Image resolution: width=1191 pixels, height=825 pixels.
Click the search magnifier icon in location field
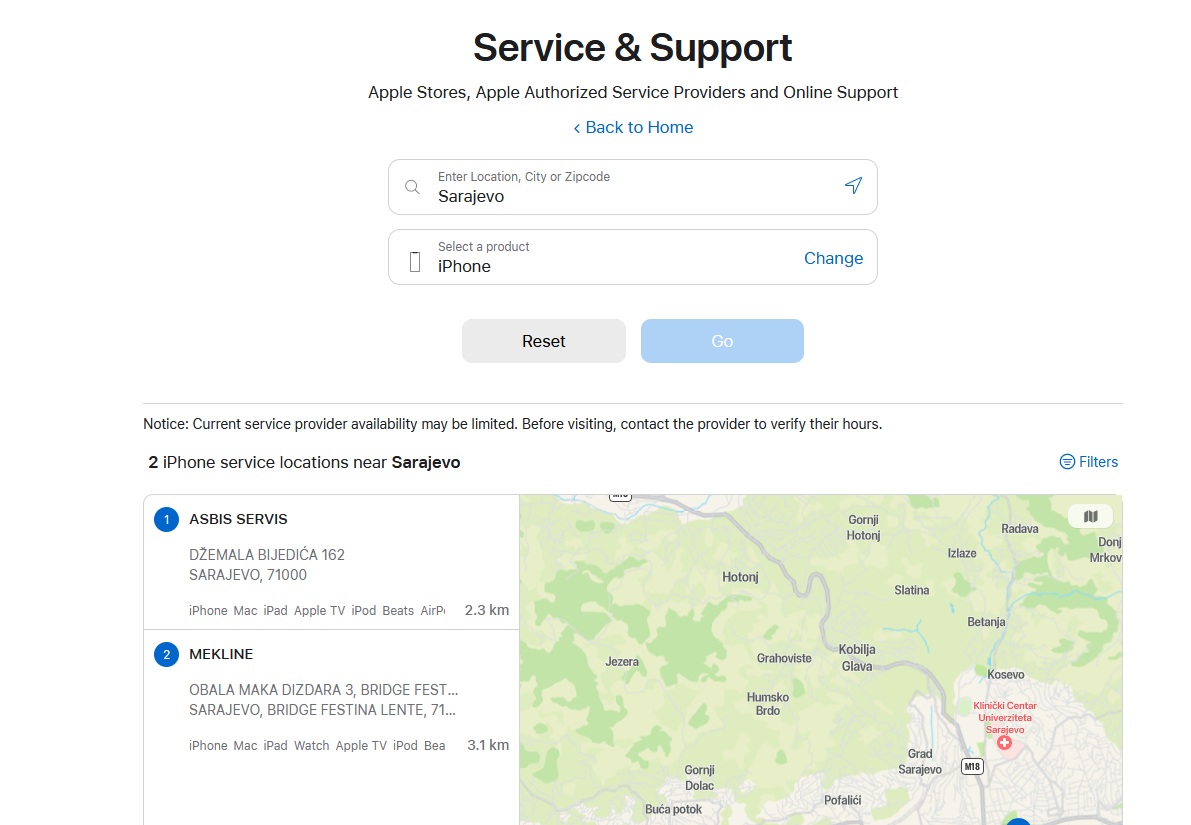point(412,187)
